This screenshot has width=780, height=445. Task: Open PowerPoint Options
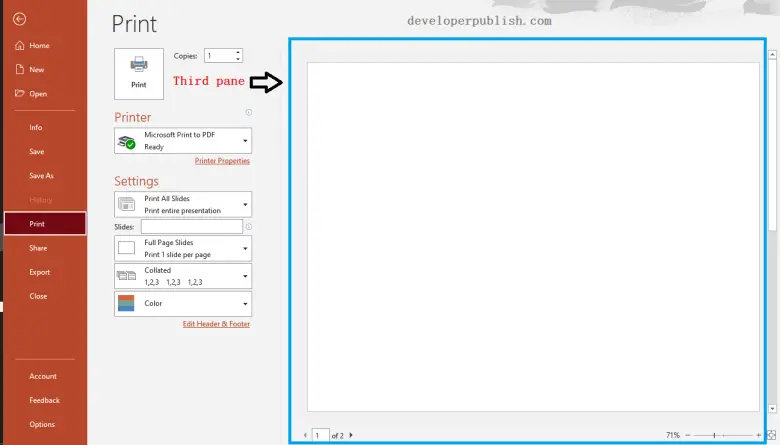pyautogui.click(x=42, y=424)
